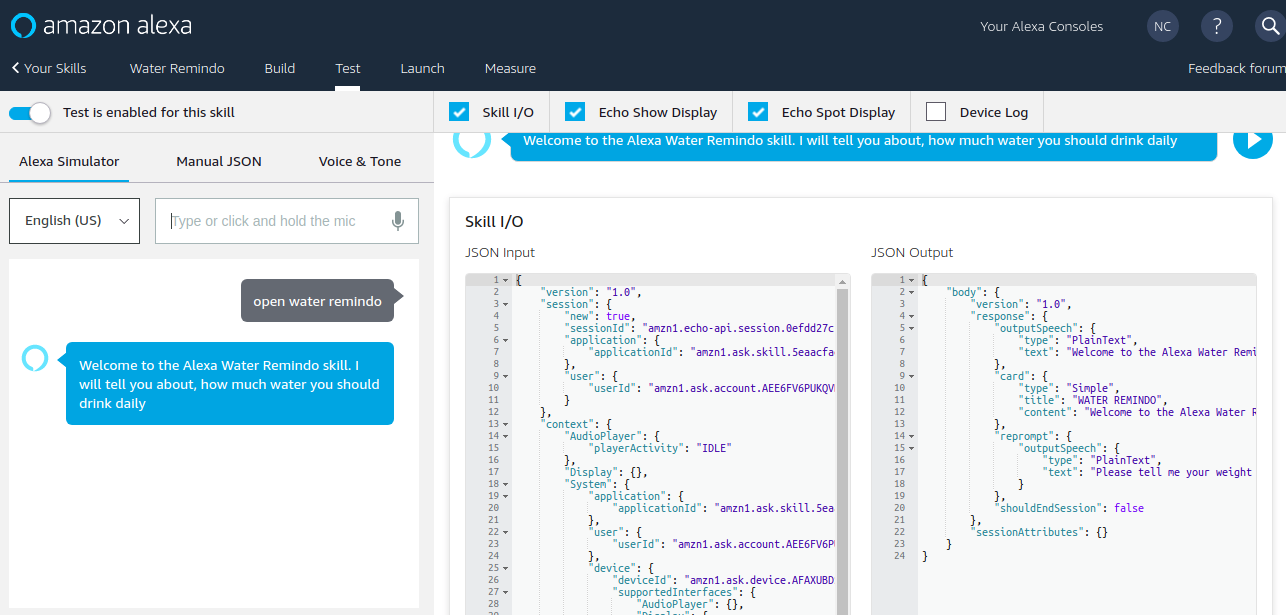
Task: Click the microphone icon in the input
Action: pyautogui.click(x=398, y=221)
